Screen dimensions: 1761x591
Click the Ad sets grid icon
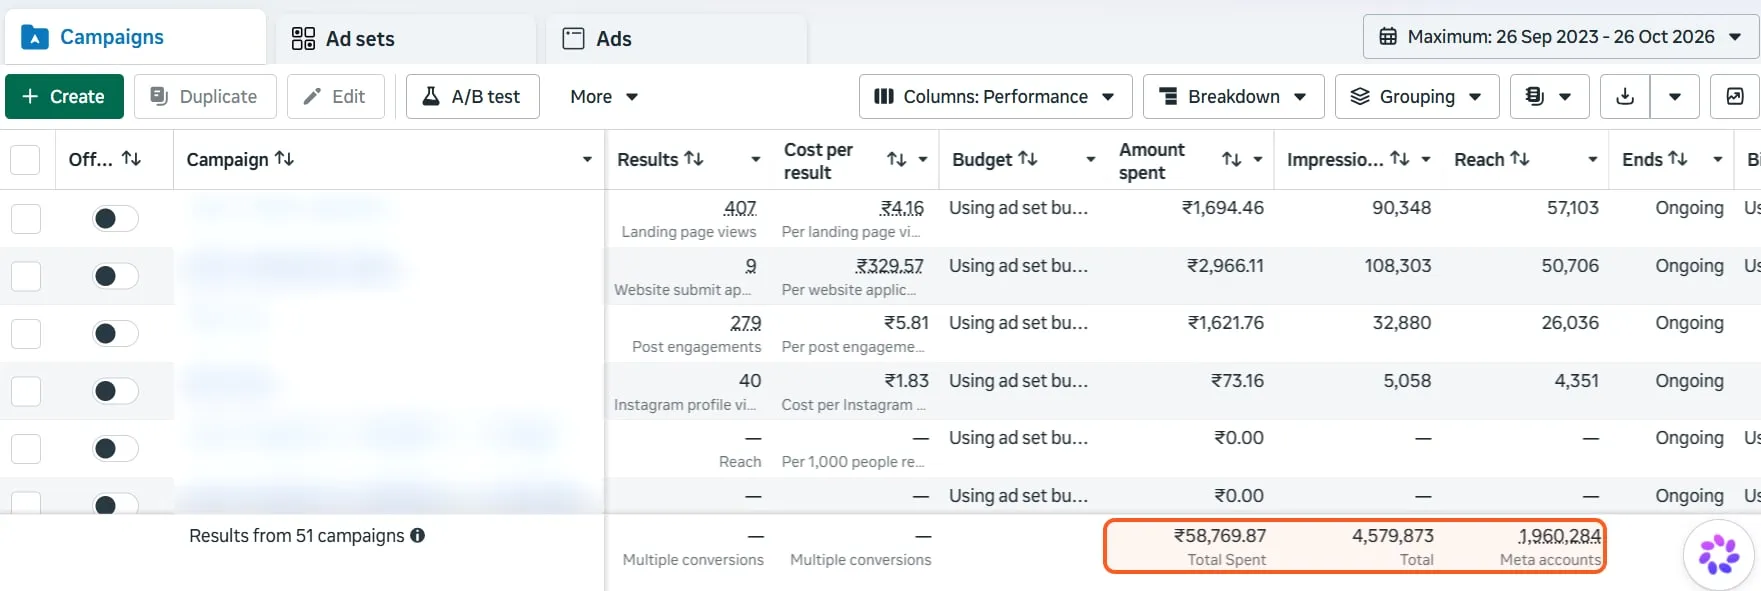[303, 39]
